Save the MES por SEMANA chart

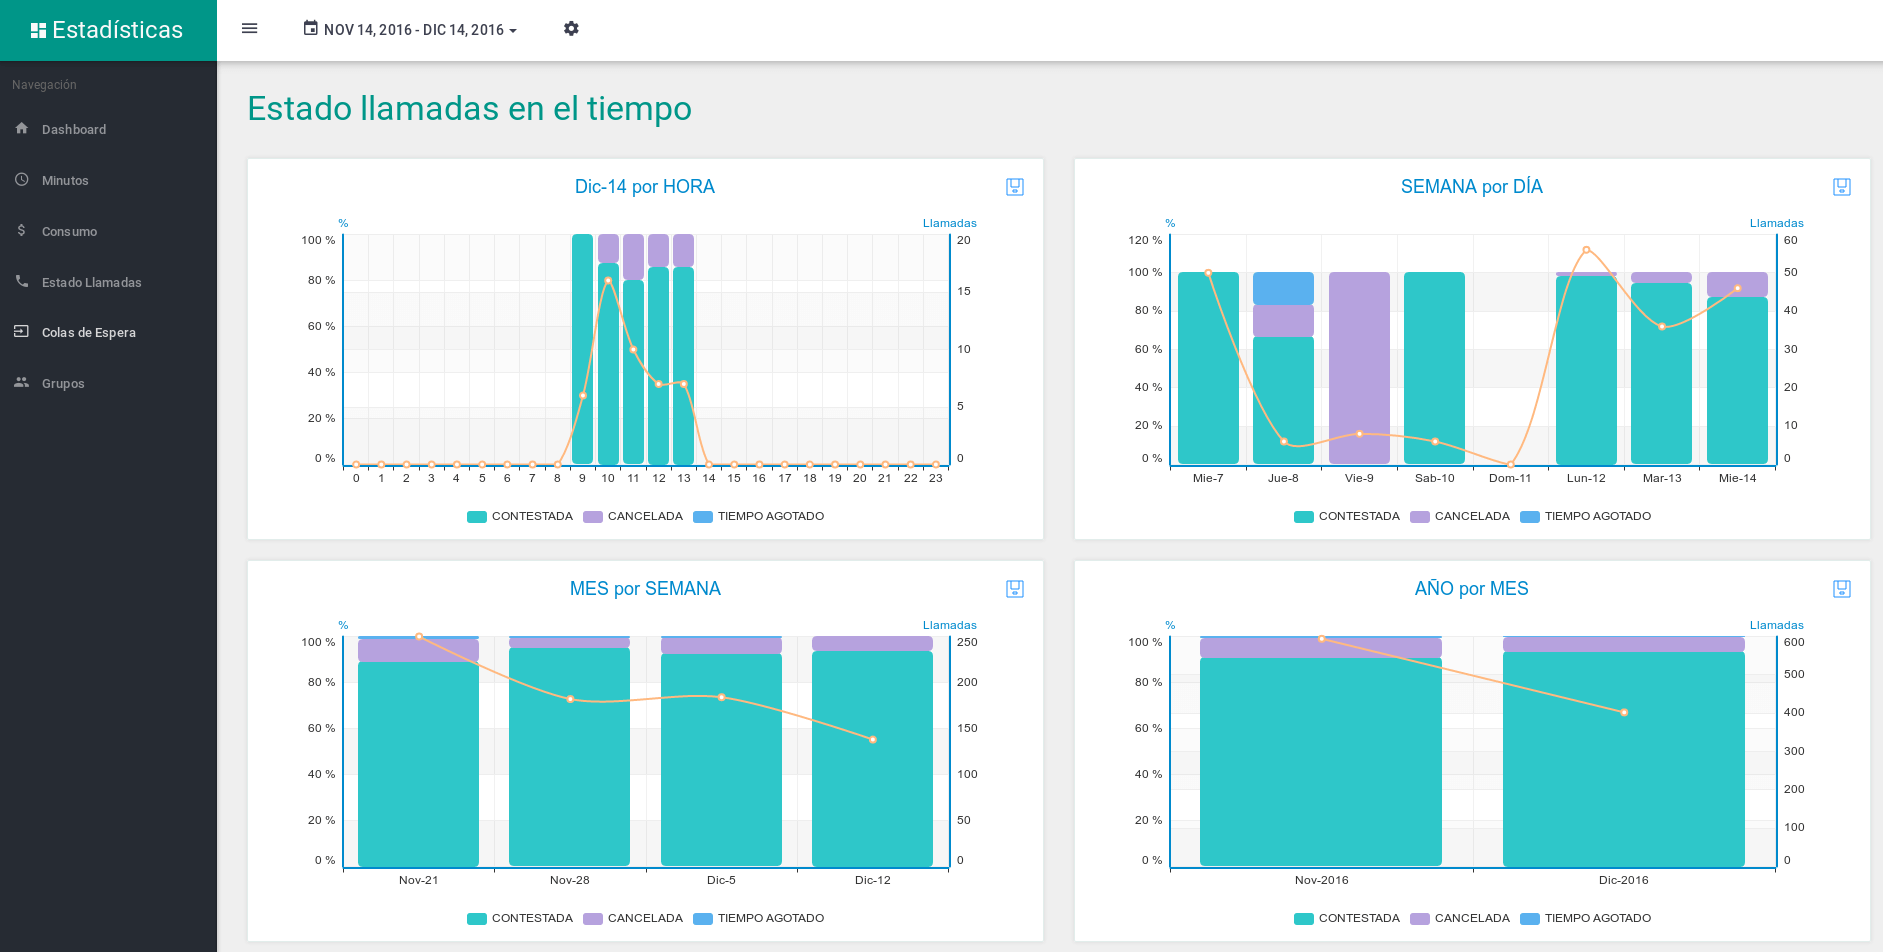(x=1015, y=589)
